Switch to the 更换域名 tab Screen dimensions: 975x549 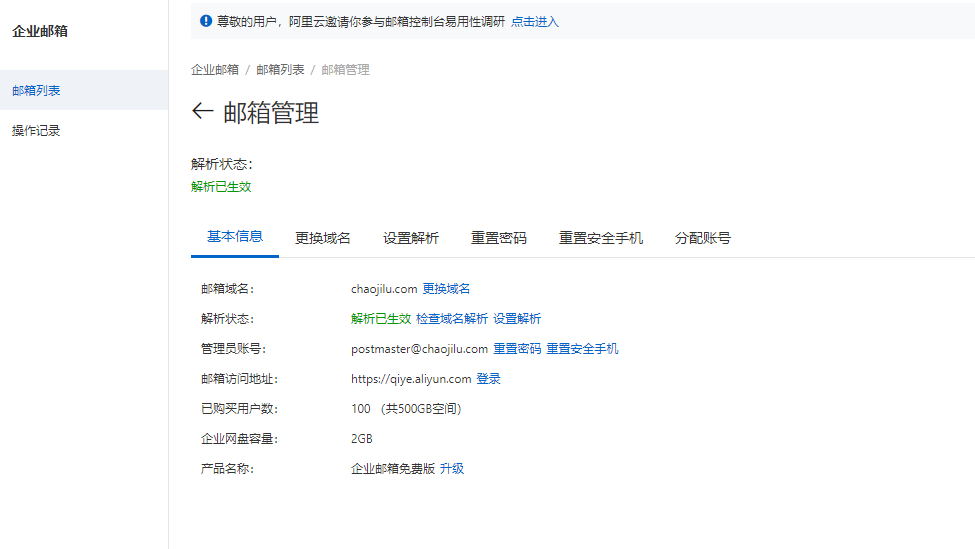pyautogui.click(x=323, y=238)
